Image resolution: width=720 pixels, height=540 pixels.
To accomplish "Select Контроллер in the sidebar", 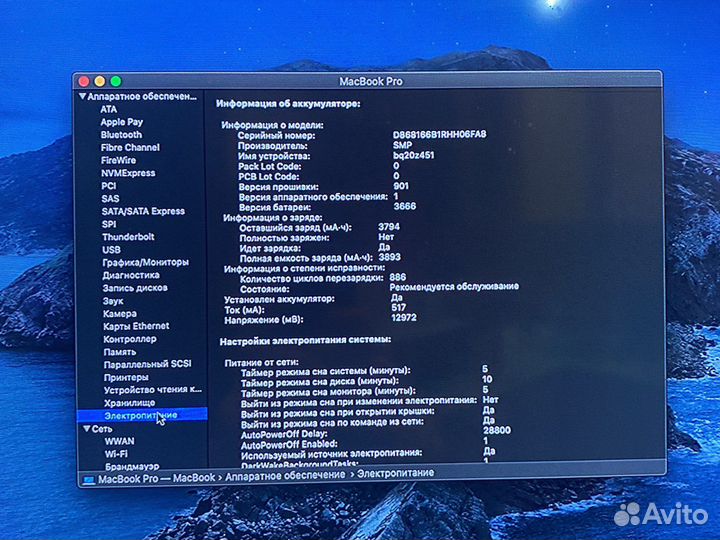I will 130,339.
